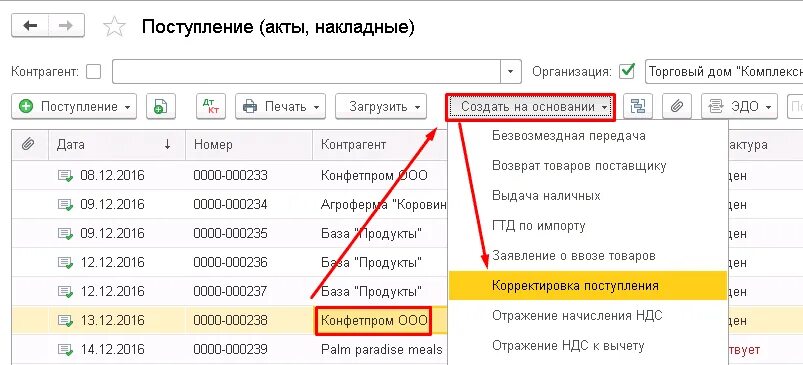This screenshot has width=803, height=365.
Task: Show Дт/Кт postings for the document
Action: 211,106
